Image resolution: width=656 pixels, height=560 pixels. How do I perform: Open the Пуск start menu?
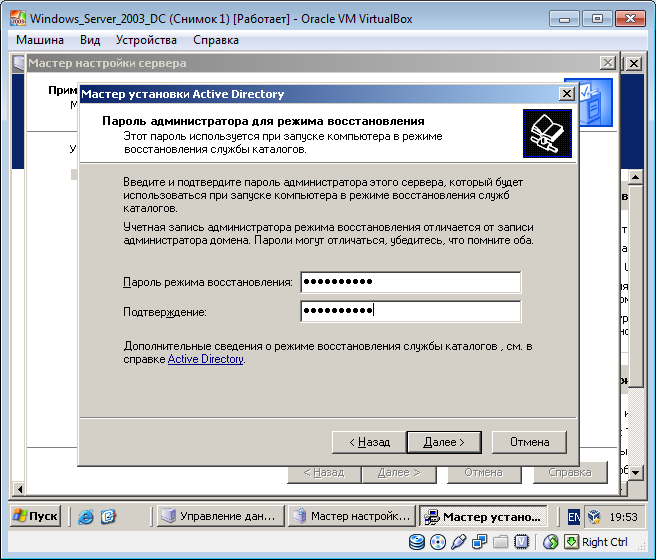coord(36,516)
